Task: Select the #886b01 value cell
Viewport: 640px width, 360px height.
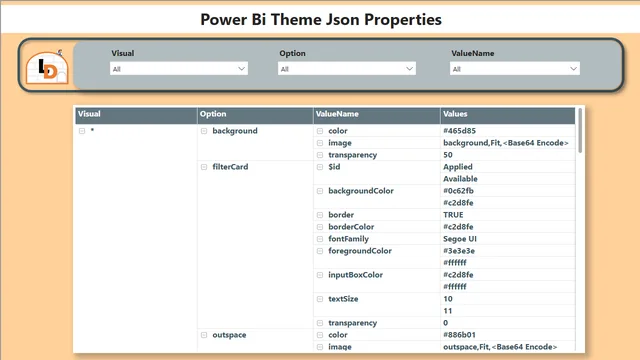Action: tap(508, 335)
